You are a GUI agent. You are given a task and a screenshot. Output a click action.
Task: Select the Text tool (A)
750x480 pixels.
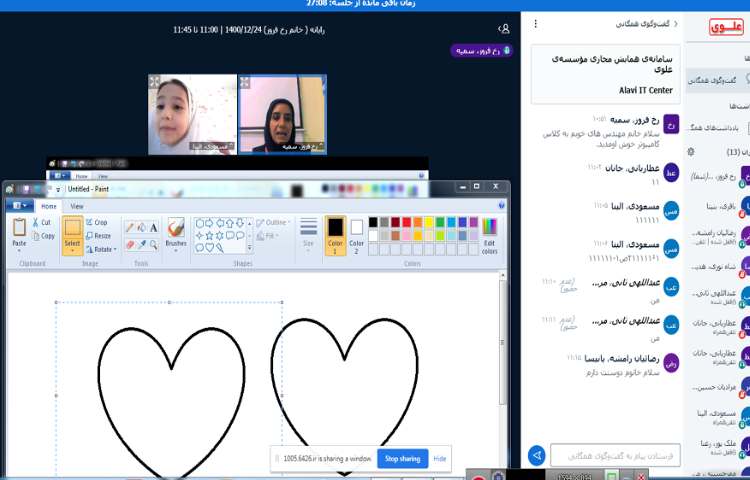tap(154, 228)
